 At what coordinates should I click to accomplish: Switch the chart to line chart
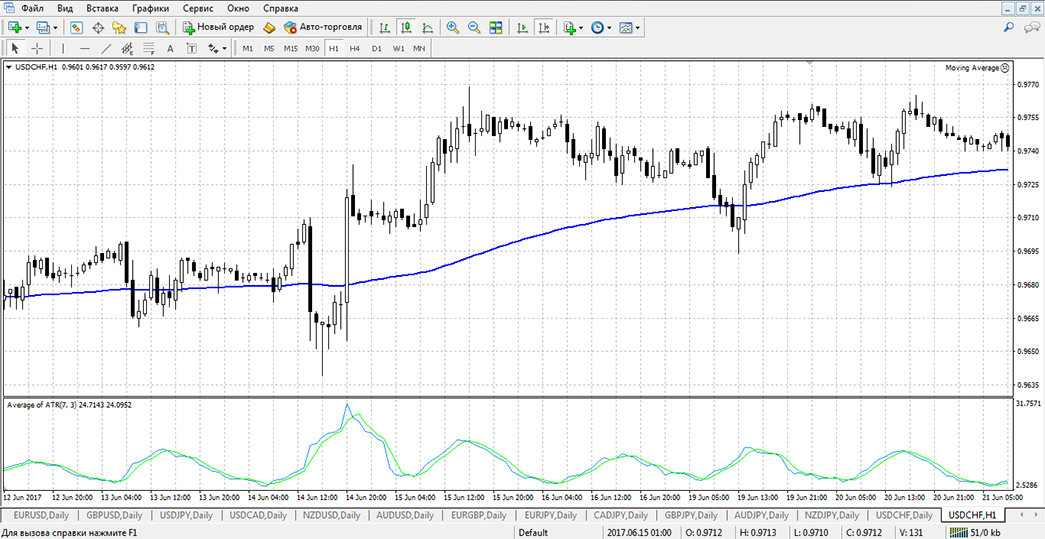click(x=427, y=27)
